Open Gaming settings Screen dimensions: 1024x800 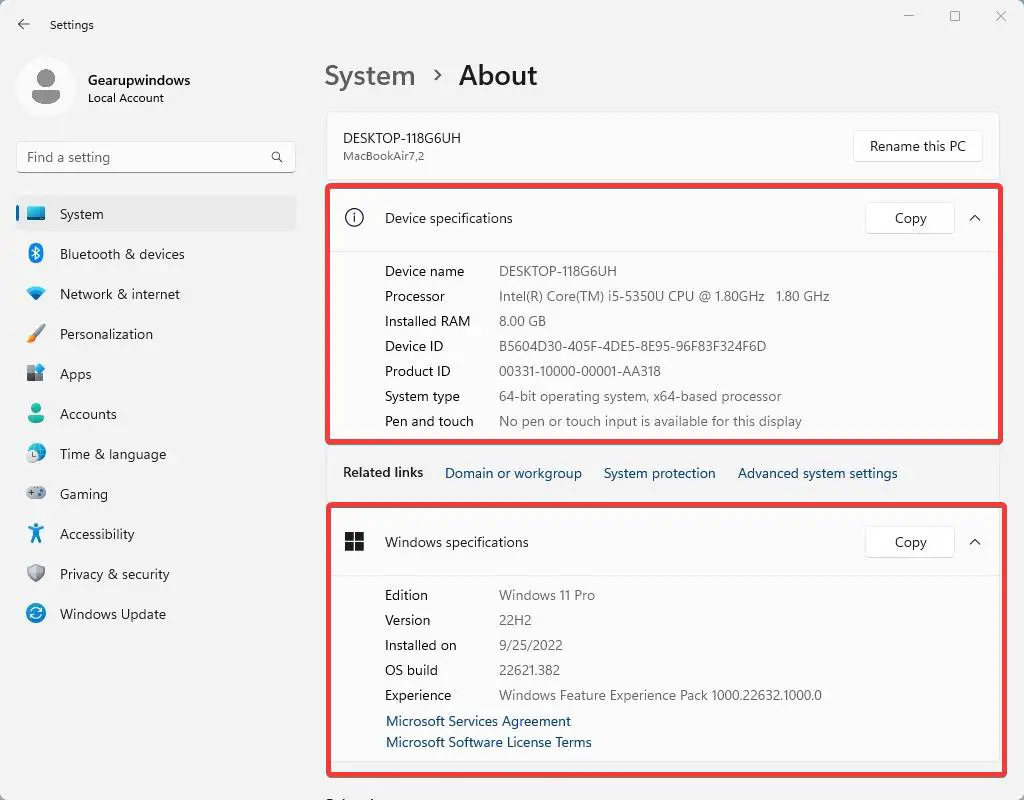(156, 494)
